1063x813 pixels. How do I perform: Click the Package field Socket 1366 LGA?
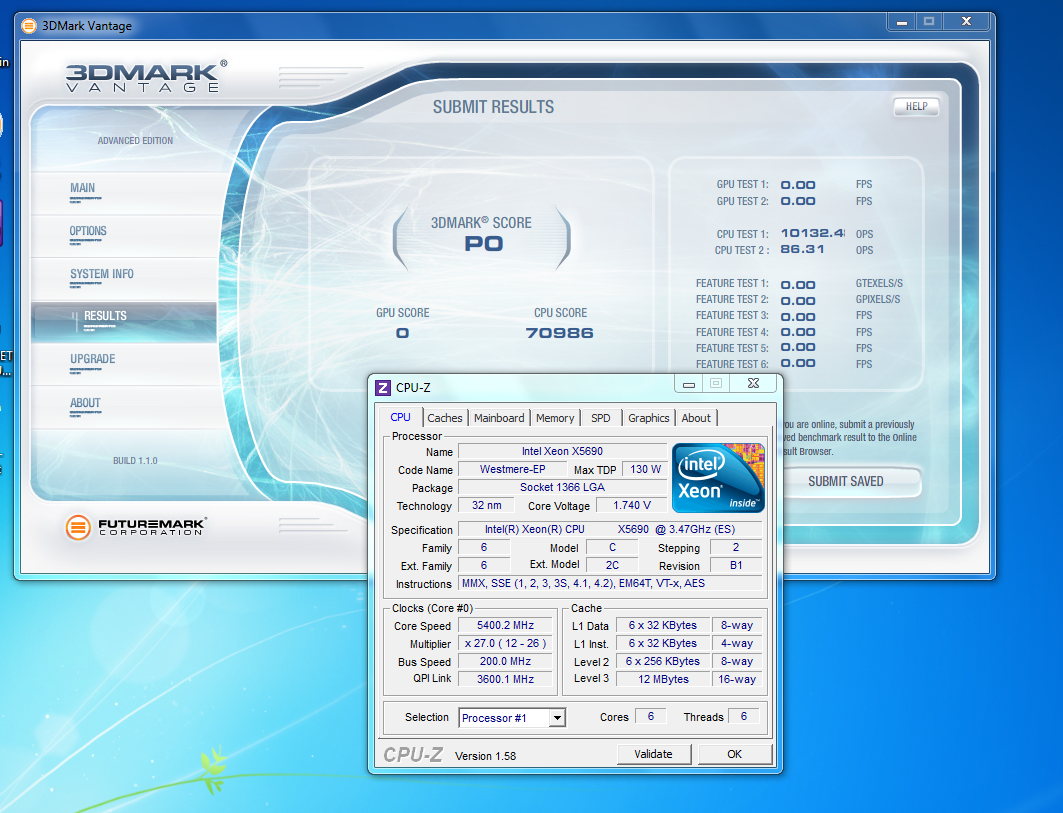562,488
